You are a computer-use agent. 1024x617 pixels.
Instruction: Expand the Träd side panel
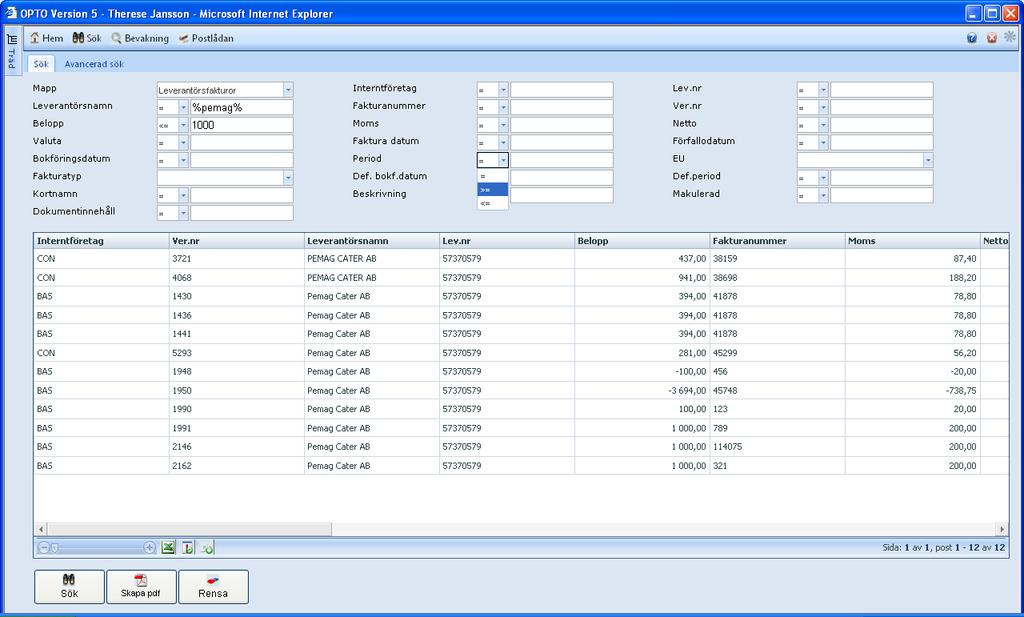12,51
